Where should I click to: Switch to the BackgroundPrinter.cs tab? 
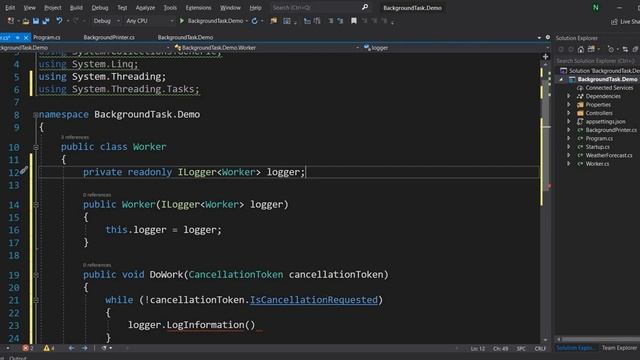click(109, 38)
